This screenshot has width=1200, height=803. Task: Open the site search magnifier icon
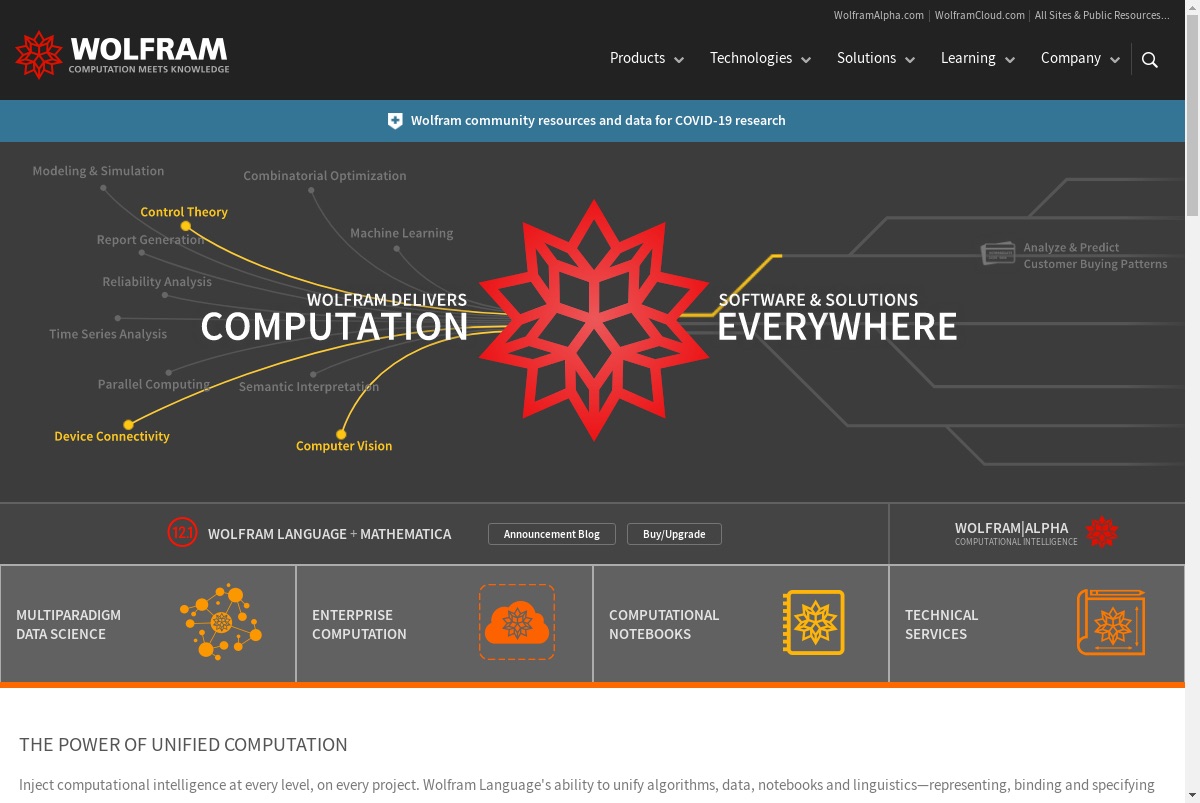pos(1150,59)
